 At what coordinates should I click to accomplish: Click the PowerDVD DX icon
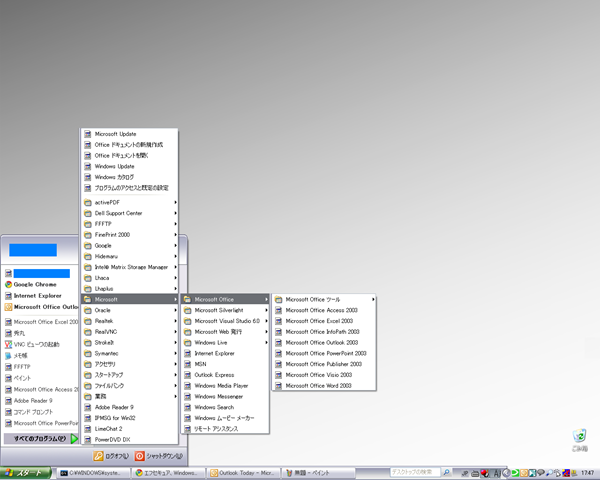click(x=88, y=439)
